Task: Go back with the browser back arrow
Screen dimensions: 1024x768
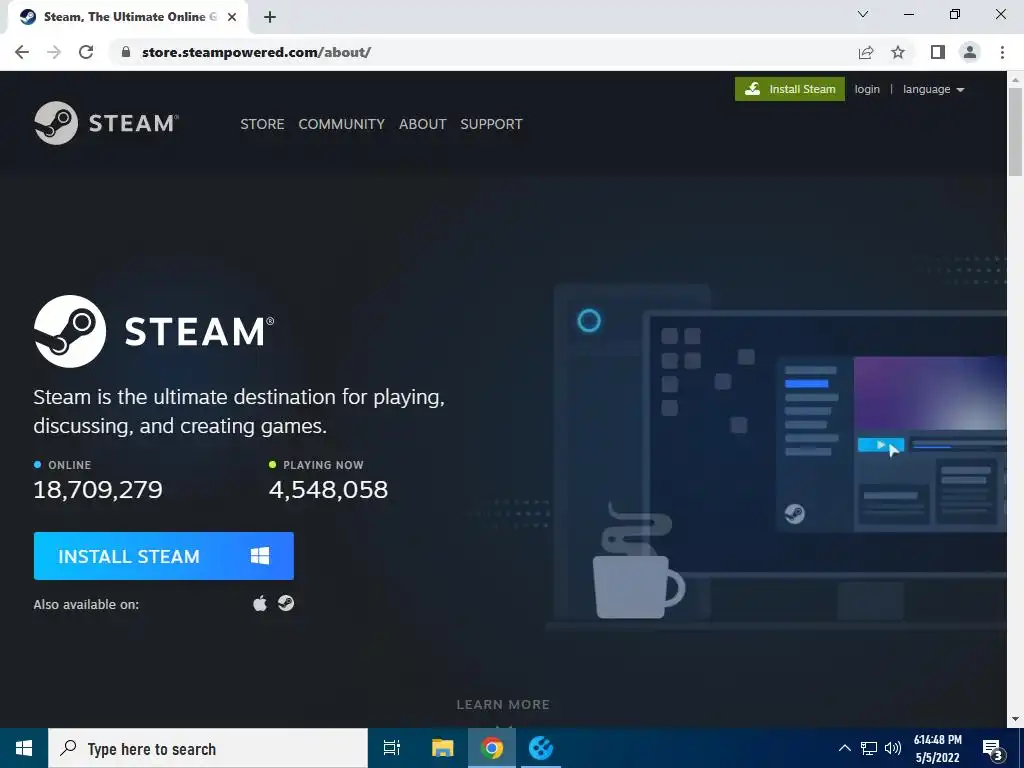Action: coord(22,52)
